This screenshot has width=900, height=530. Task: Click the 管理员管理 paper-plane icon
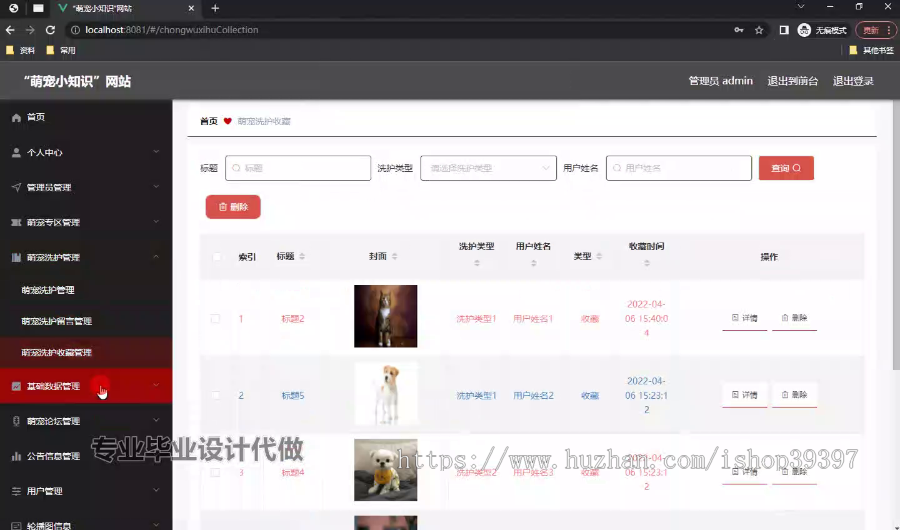point(16,187)
